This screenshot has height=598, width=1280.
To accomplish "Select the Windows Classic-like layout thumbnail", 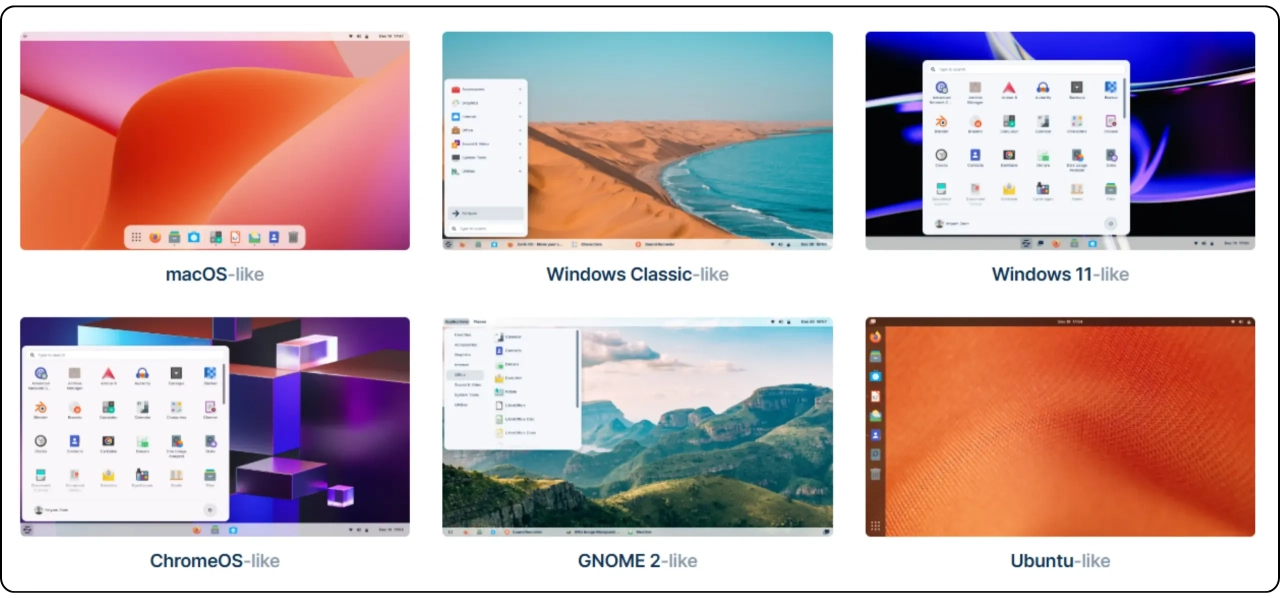I will coord(637,141).
